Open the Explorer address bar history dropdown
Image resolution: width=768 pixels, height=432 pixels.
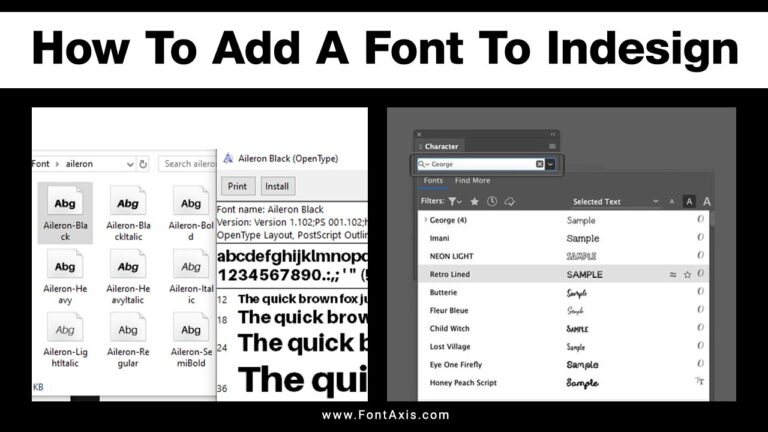tap(130, 164)
